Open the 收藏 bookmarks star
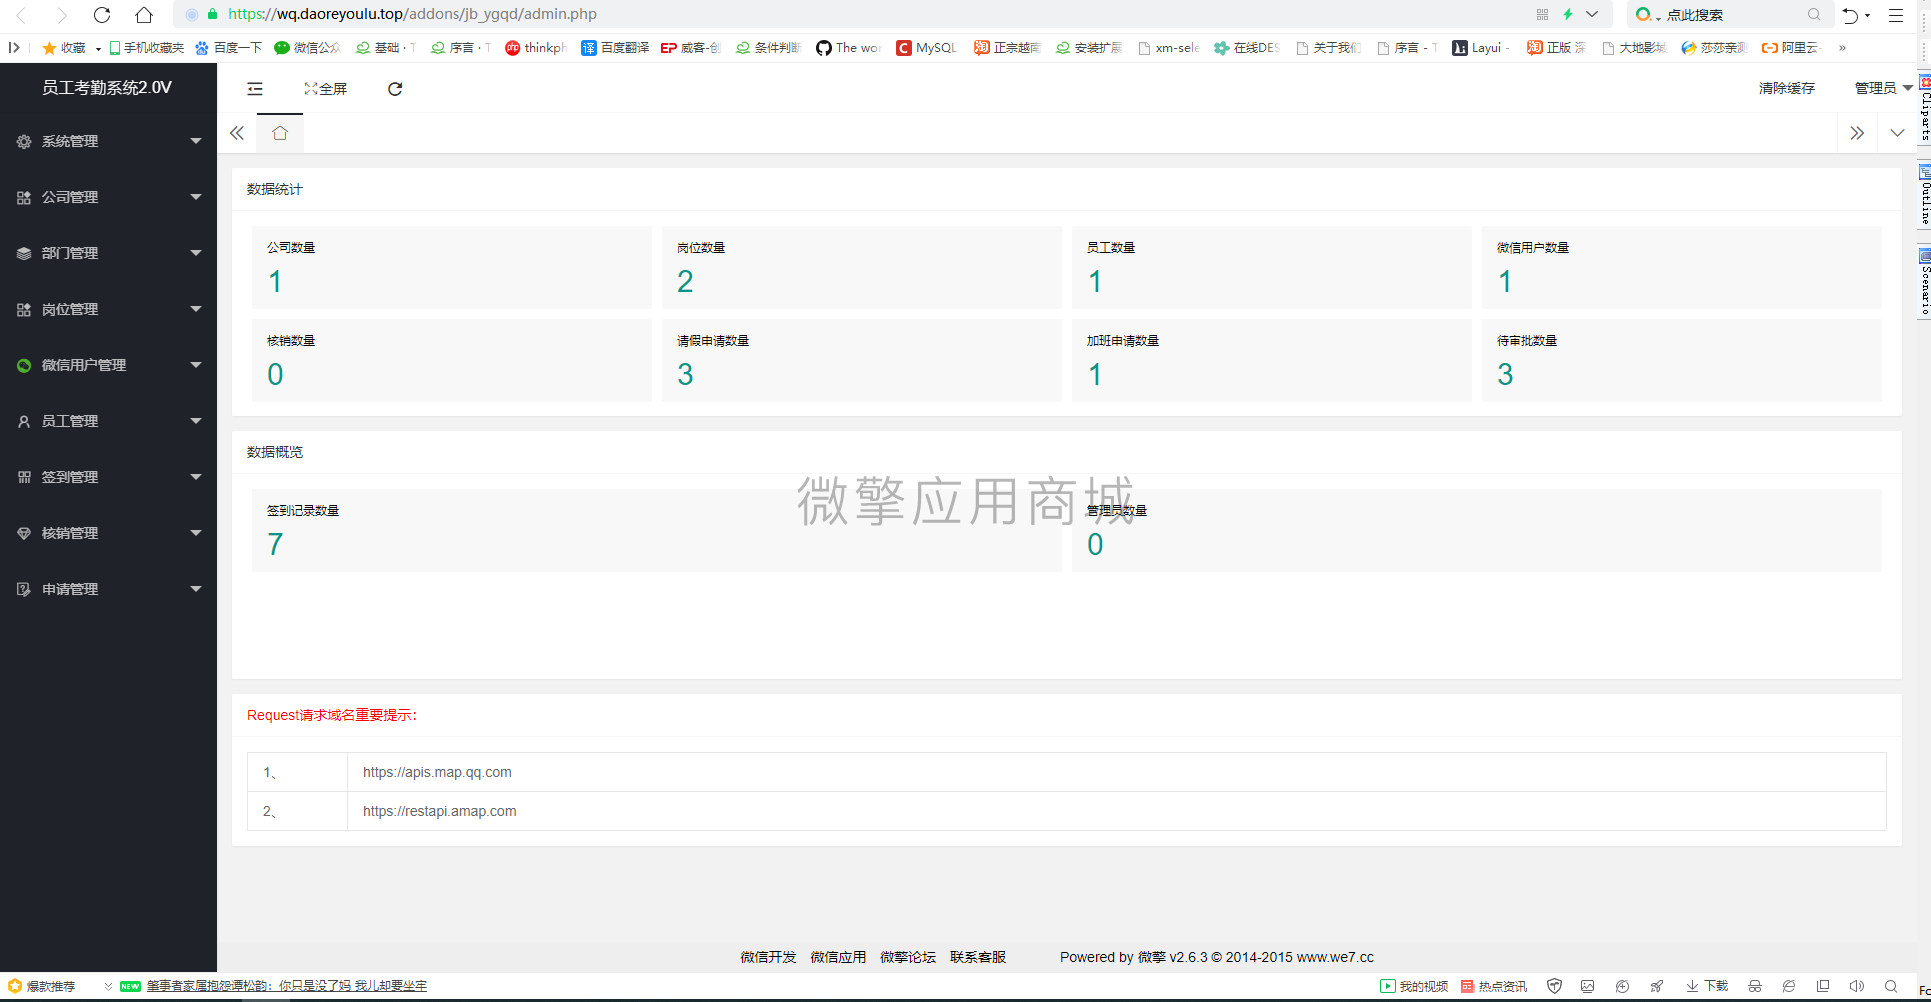 click(64, 48)
